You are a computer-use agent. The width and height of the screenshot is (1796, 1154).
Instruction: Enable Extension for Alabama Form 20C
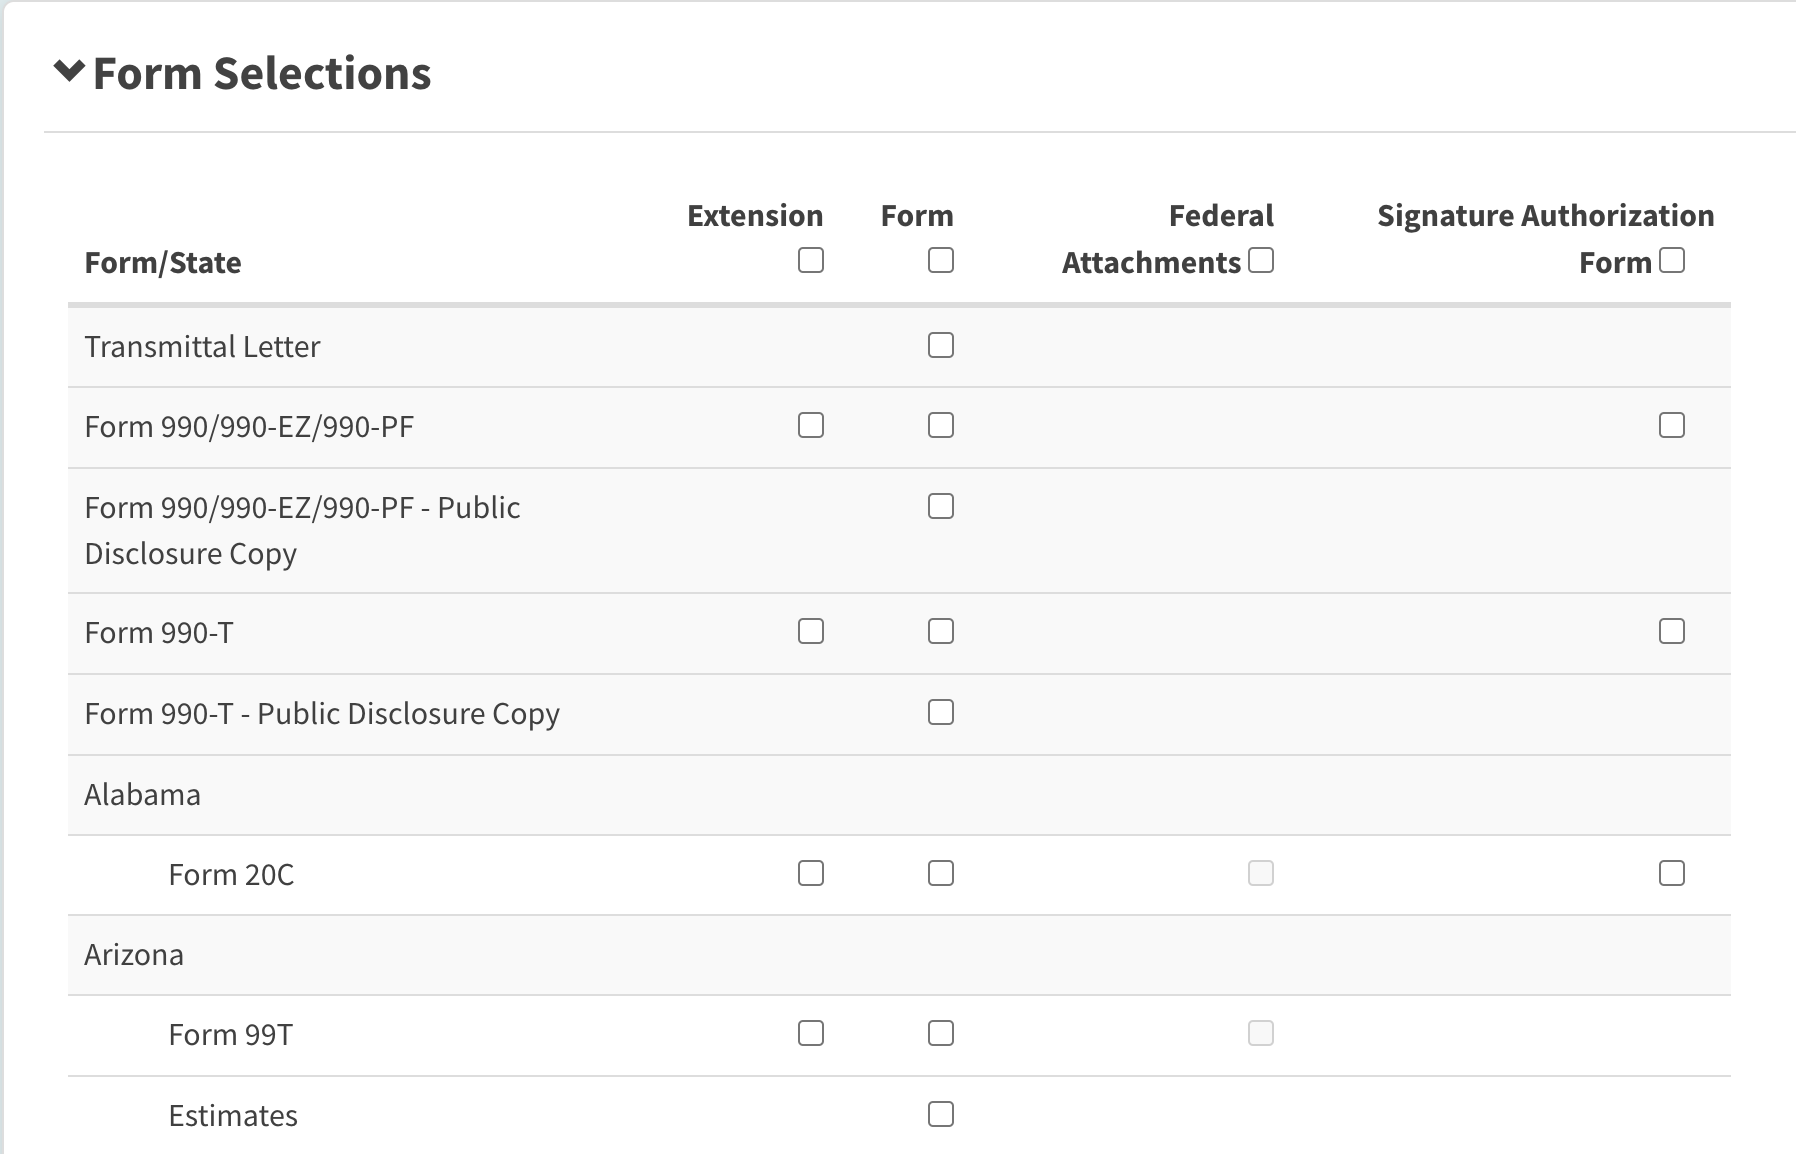(x=811, y=874)
